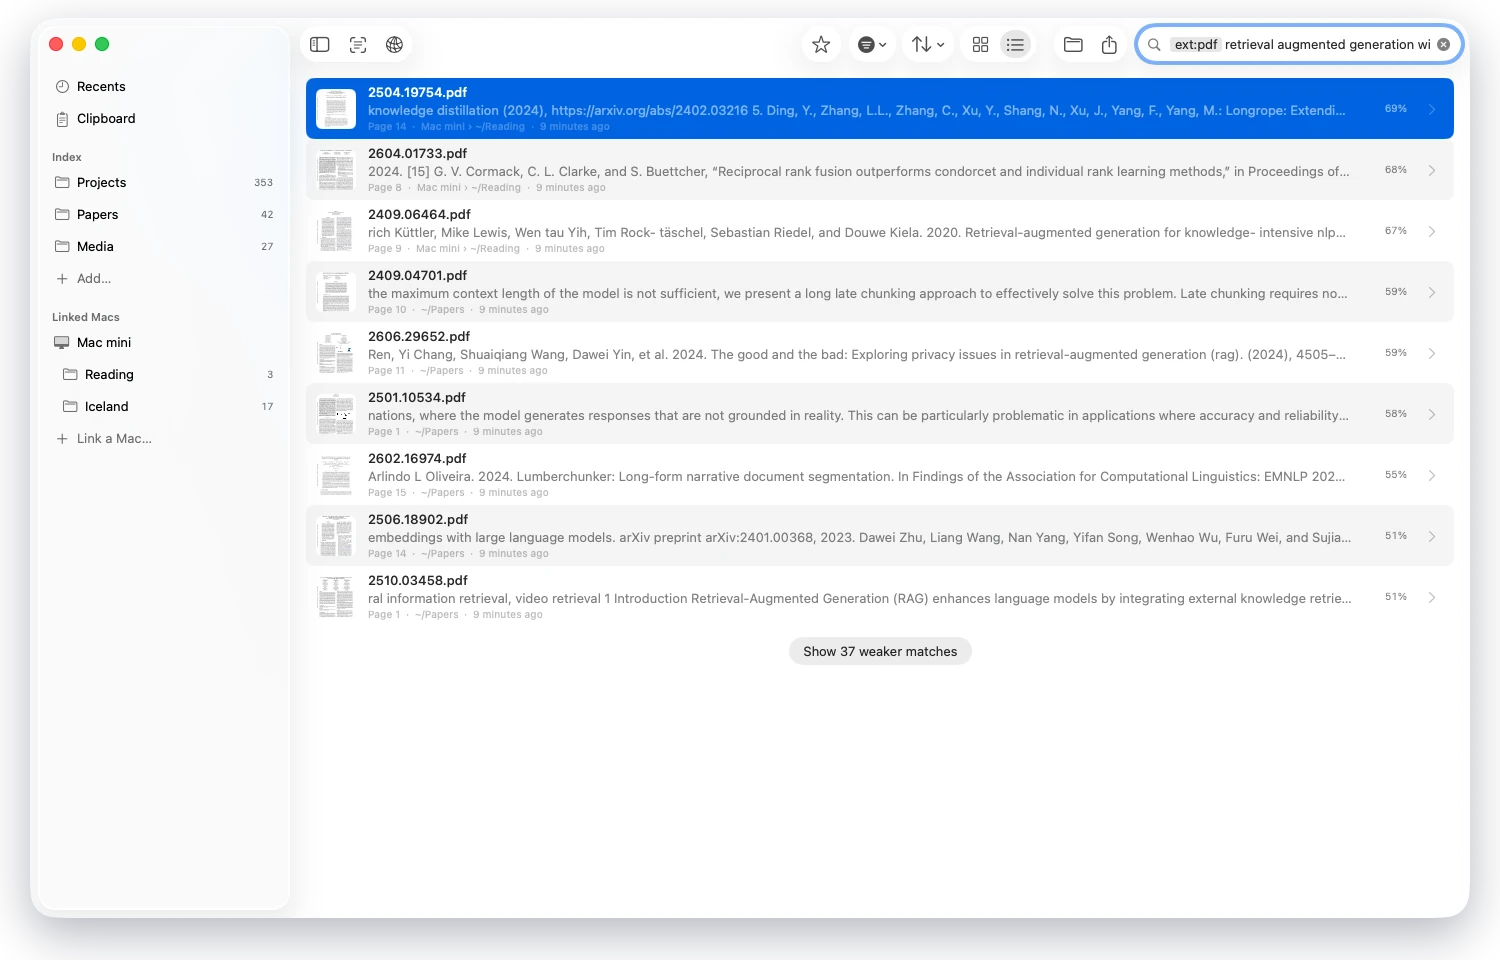Select result 2409.06464.pdf
Image resolution: width=1500 pixels, height=960 pixels.
click(x=880, y=231)
